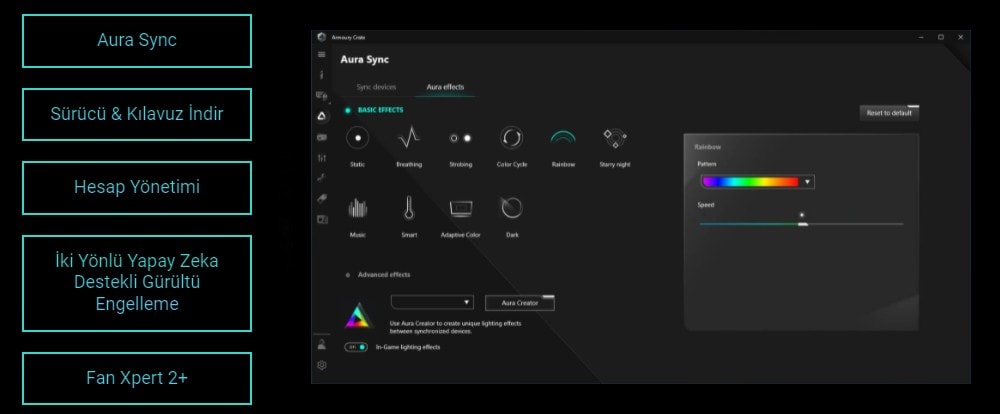Screen dimensions: 1000x414
Task: Click the Armoury Crate logo in the title bar
Action: pyautogui.click(x=321, y=37)
